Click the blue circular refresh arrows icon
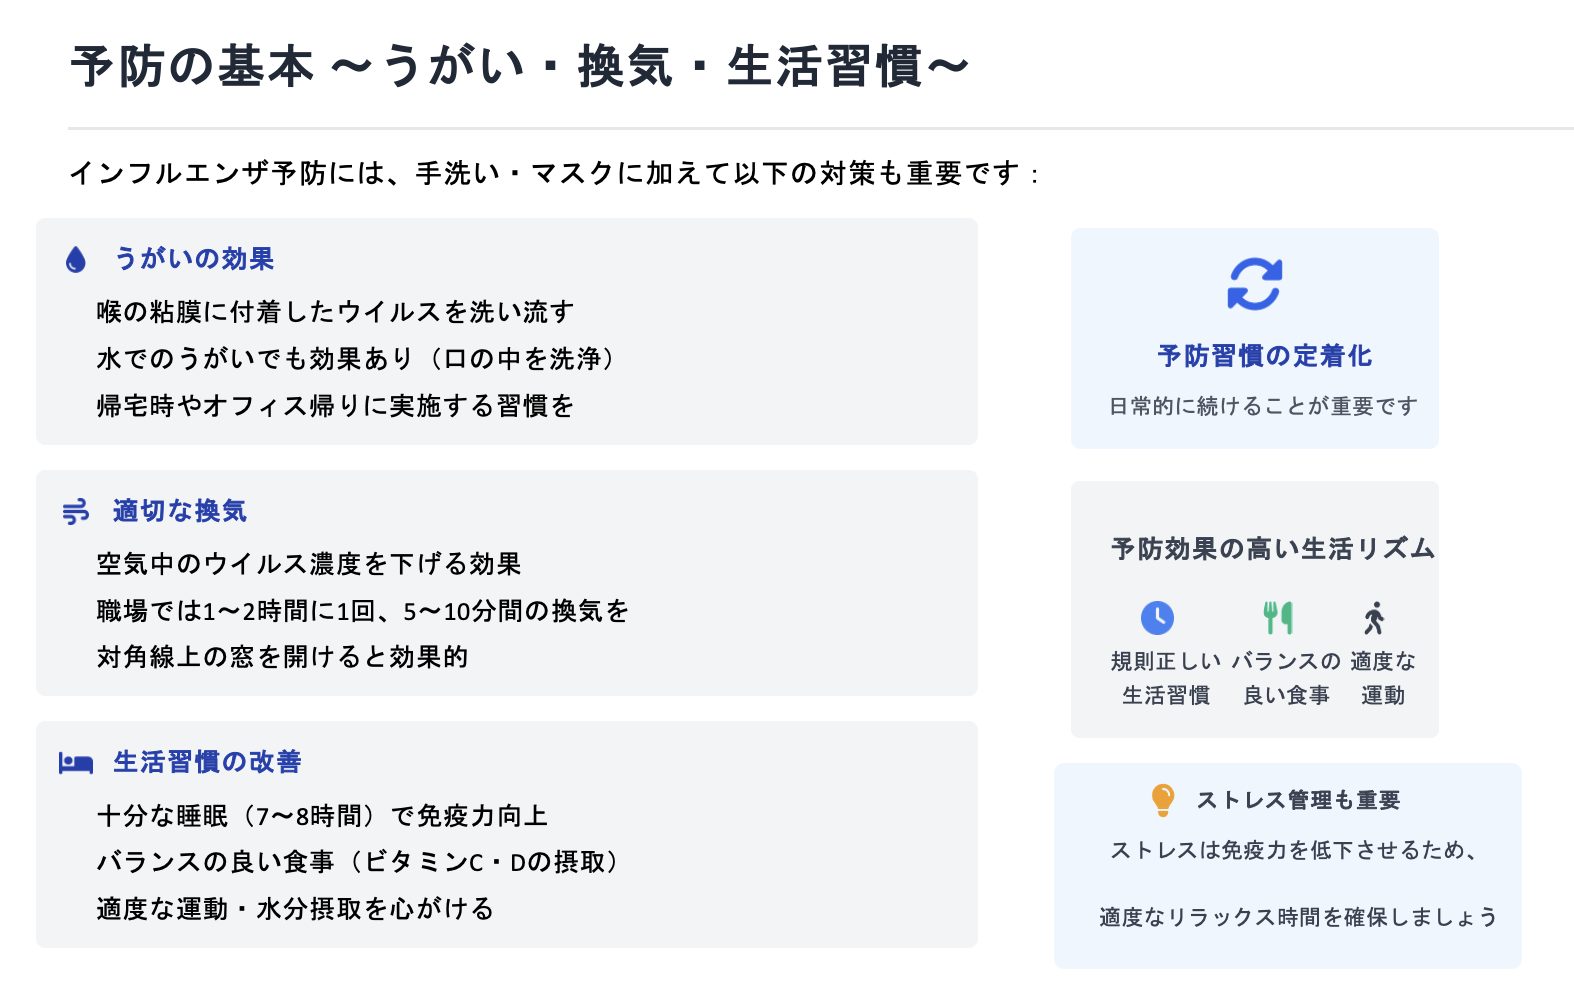The width and height of the screenshot is (1574, 988). (1254, 284)
